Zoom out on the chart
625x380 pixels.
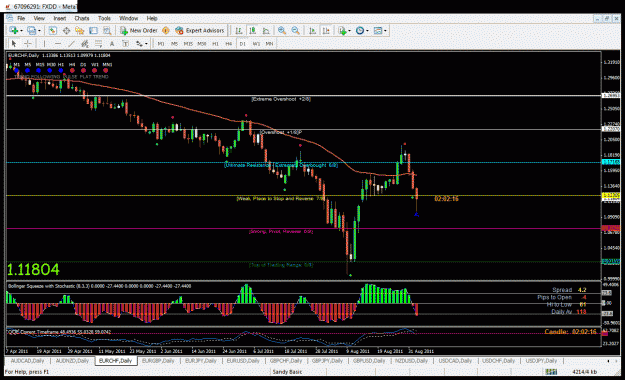pyautogui.click(x=295, y=30)
